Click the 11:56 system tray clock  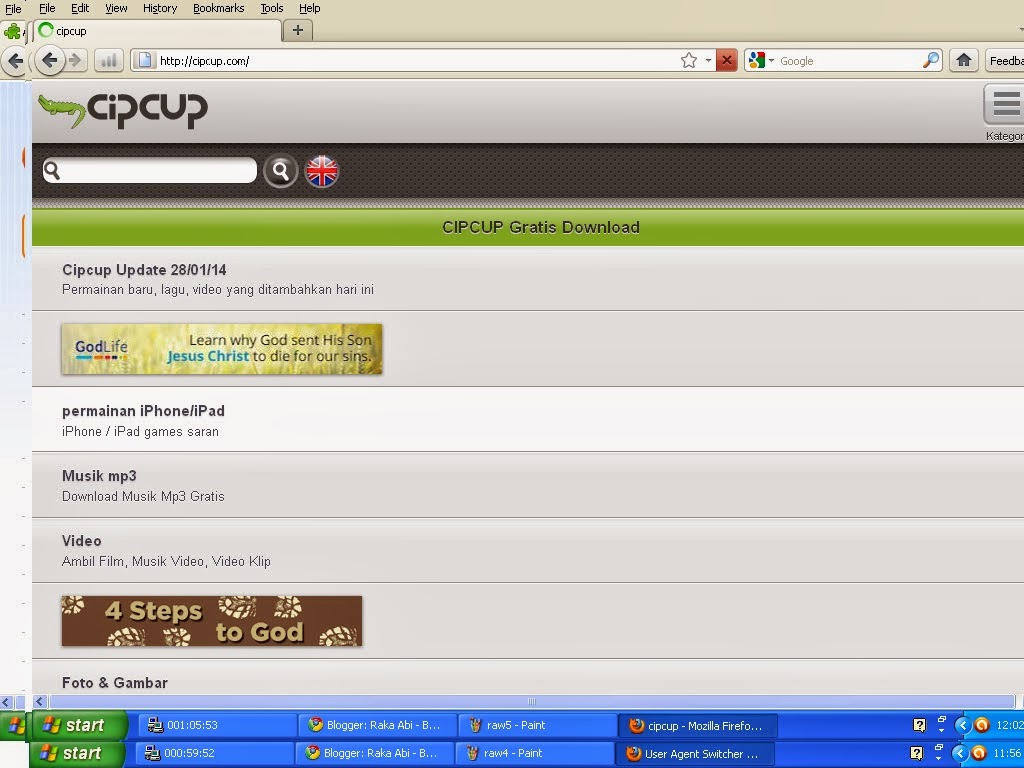(x=1007, y=753)
